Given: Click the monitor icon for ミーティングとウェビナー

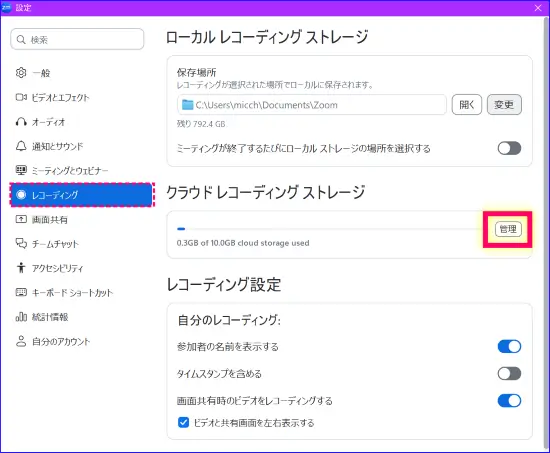Looking at the screenshot, I should [21, 170].
